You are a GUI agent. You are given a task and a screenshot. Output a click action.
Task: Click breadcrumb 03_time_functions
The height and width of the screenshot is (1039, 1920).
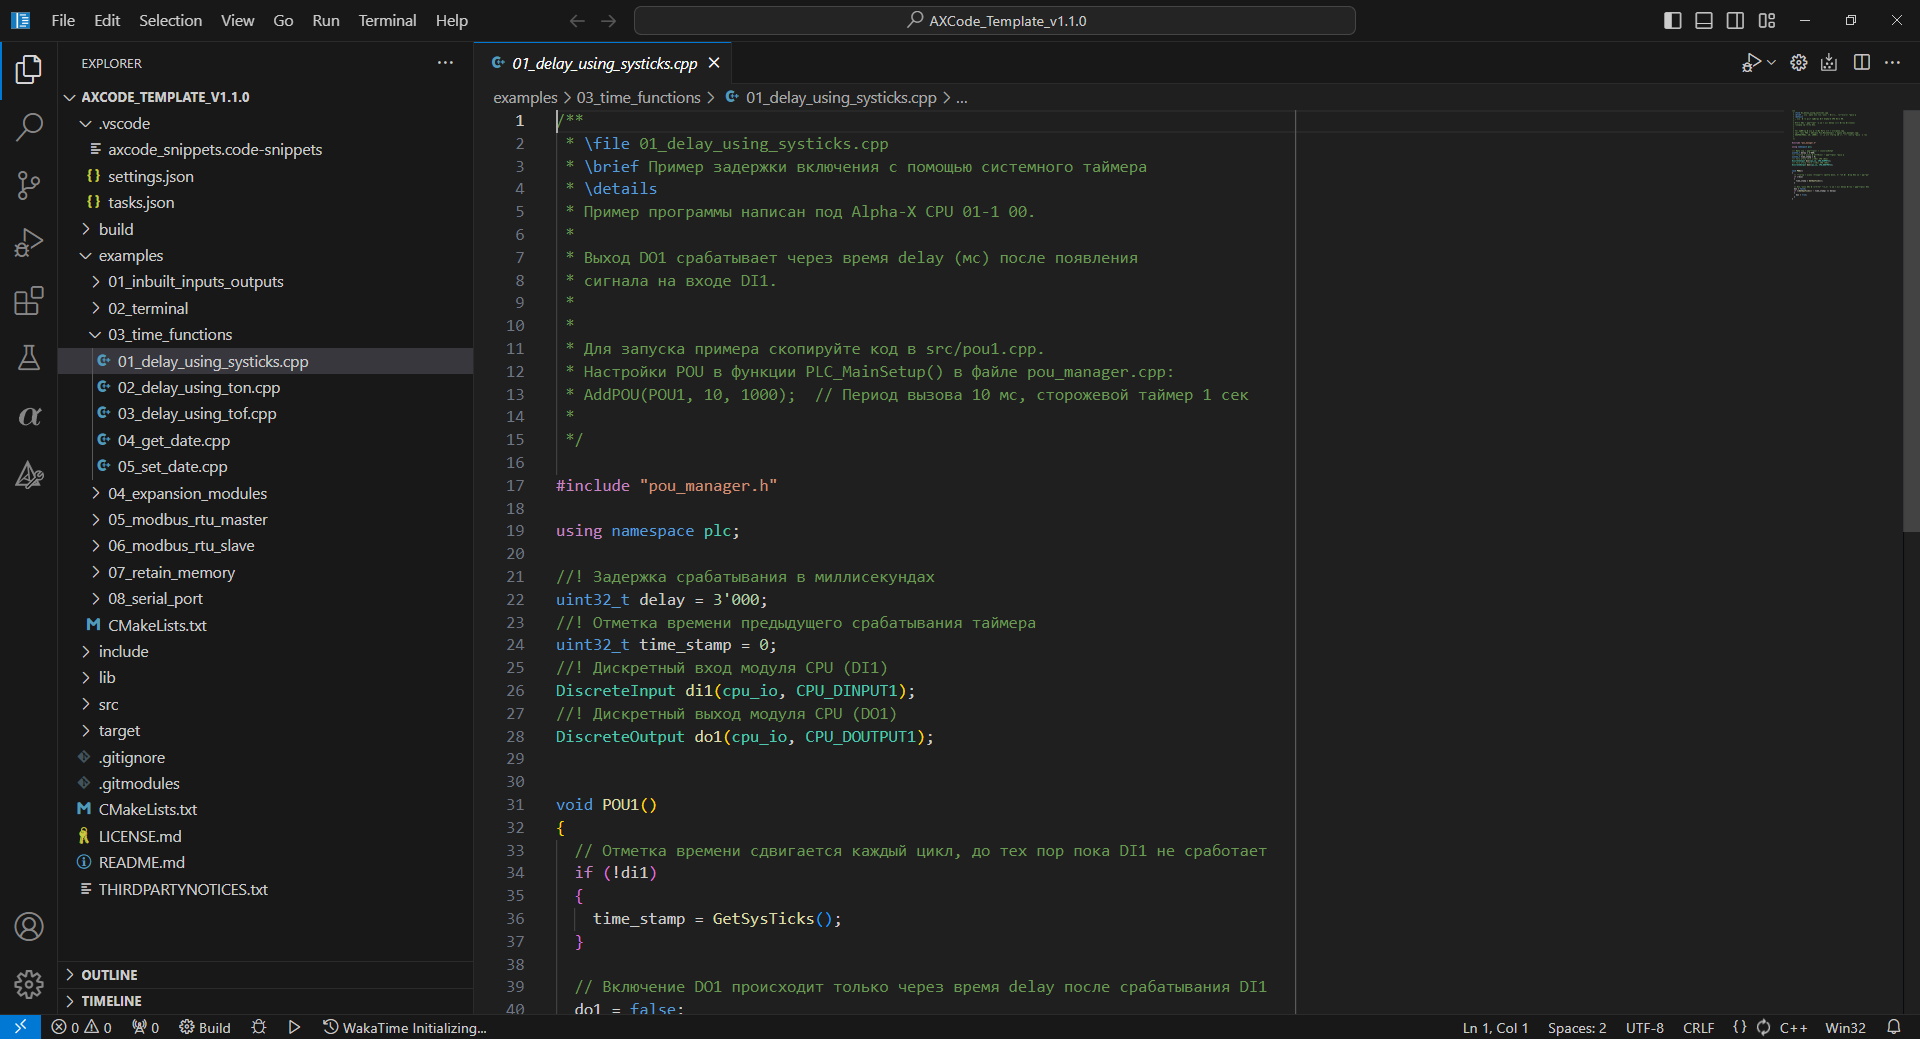(638, 98)
